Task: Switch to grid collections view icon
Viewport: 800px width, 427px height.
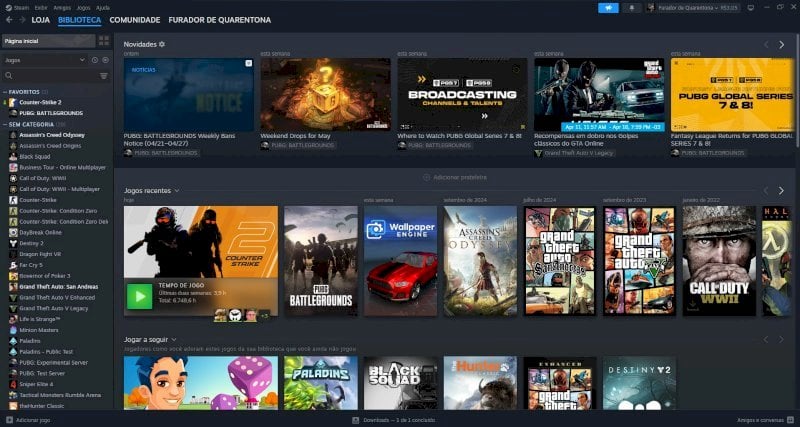Action: coord(104,41)
